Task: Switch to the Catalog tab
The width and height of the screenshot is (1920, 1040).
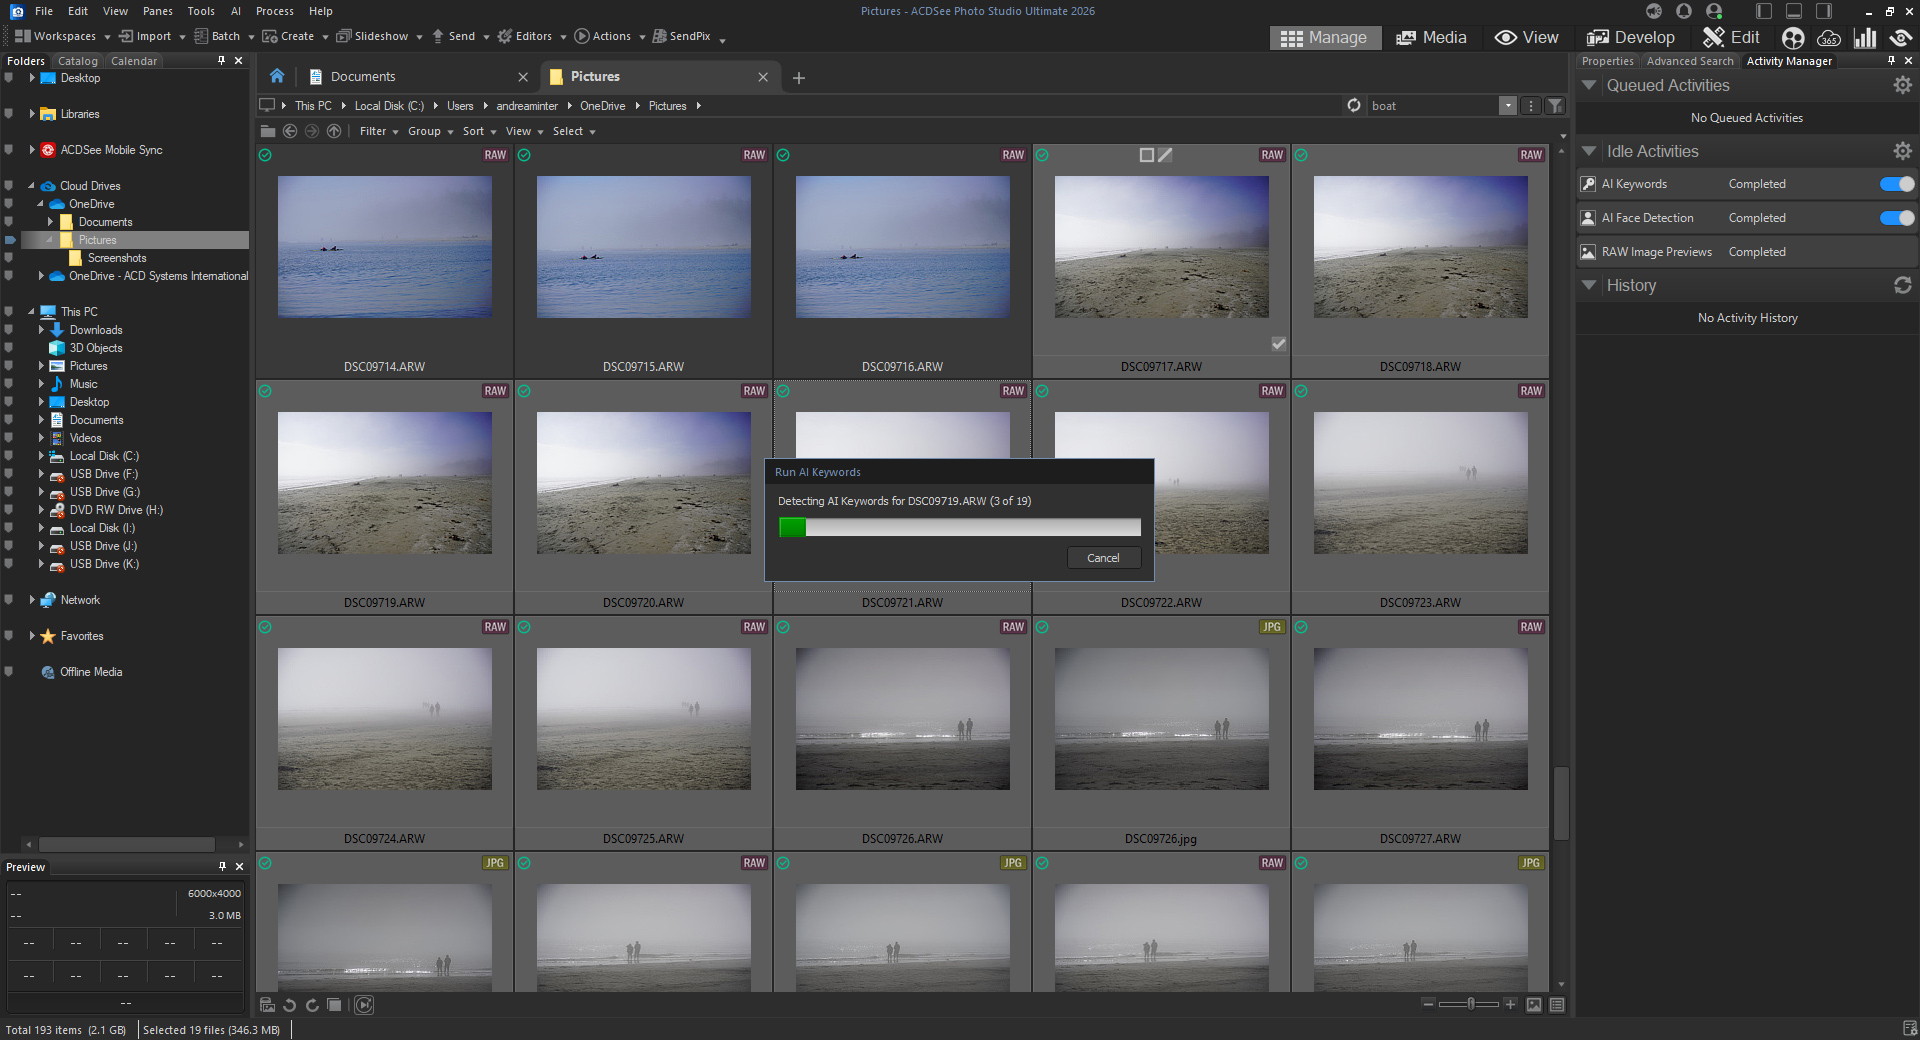Action: point(78,61)
